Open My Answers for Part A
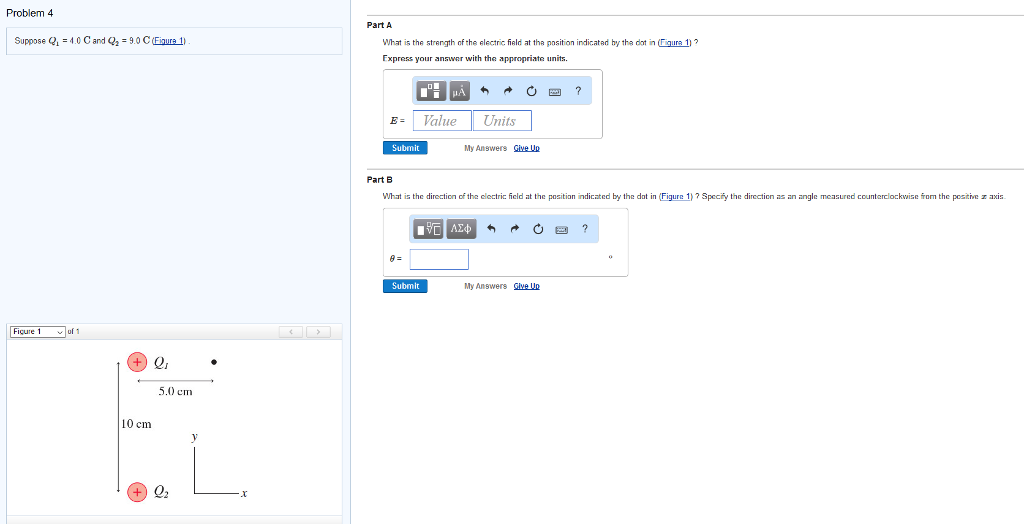Image resolution: width=1024 pixels, height=524 pixels. [x=485, y=148]
